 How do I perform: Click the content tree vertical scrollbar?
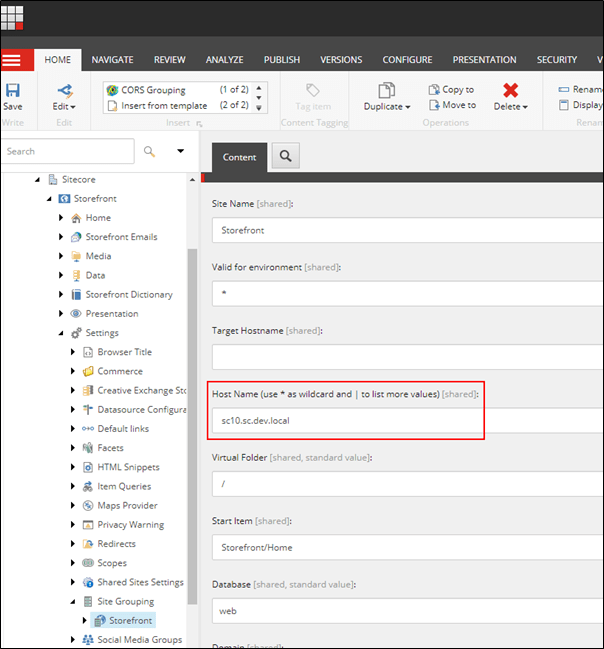click(192, 426)
